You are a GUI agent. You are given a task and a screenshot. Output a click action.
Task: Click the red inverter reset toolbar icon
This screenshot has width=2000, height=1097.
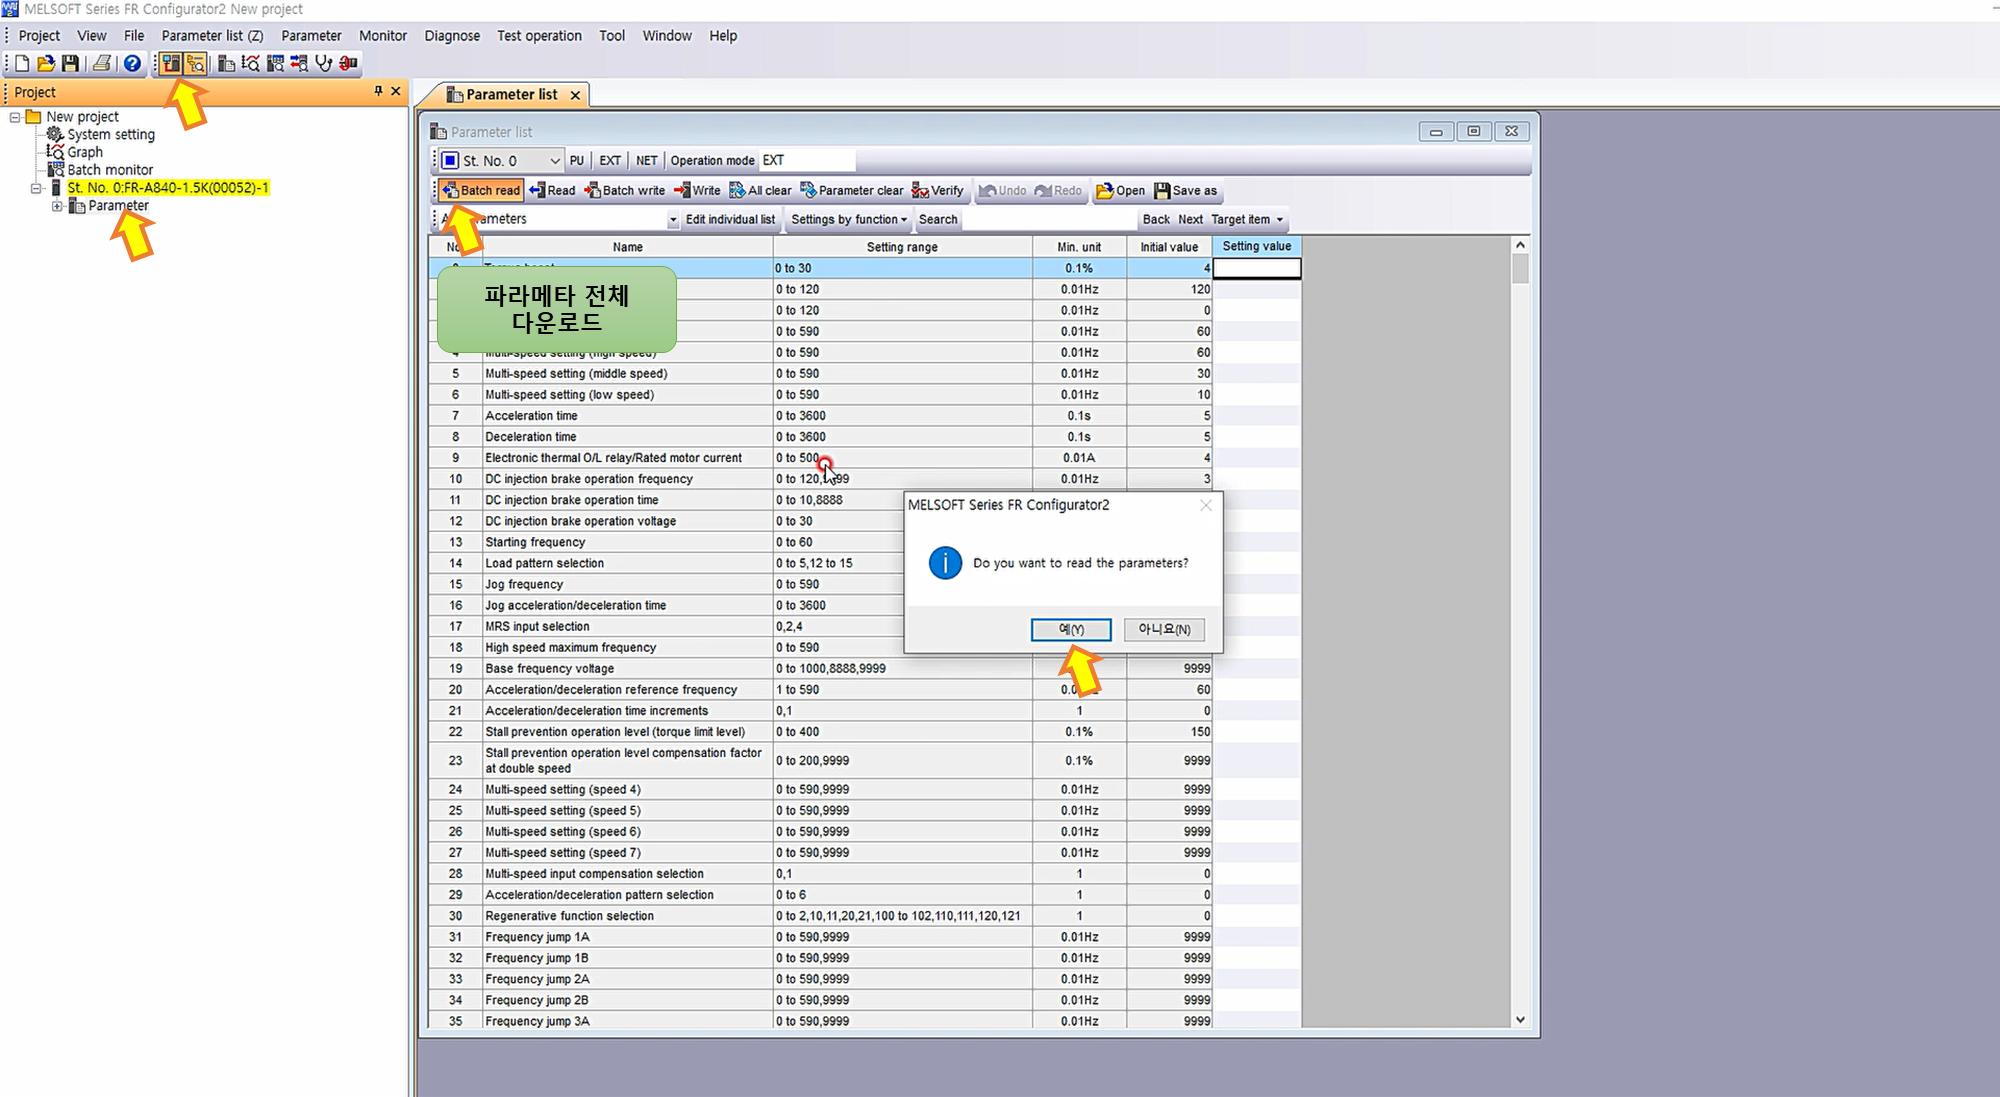pyautogui.click(x=348, y=63)
